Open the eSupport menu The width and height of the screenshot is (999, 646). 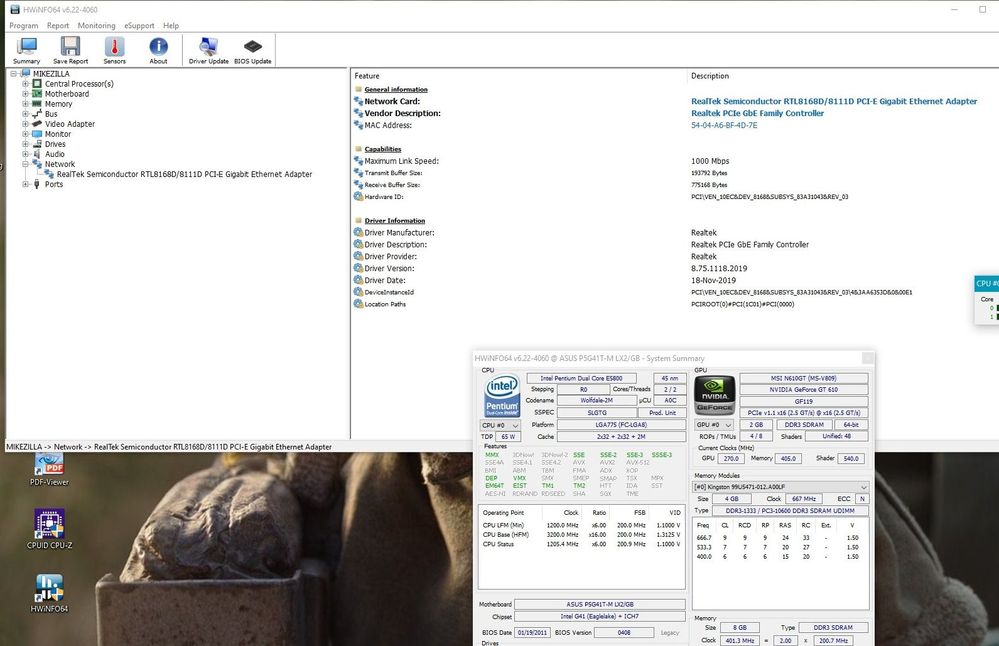[x=139, y=25]
